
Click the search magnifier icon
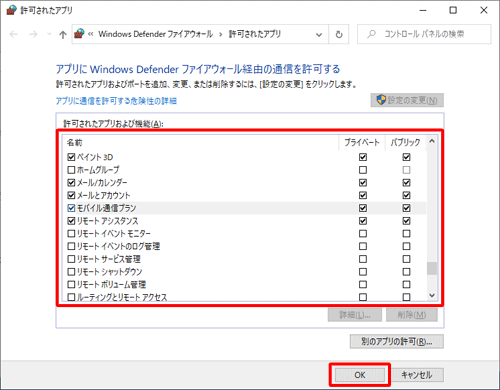[x=372, y=34]
